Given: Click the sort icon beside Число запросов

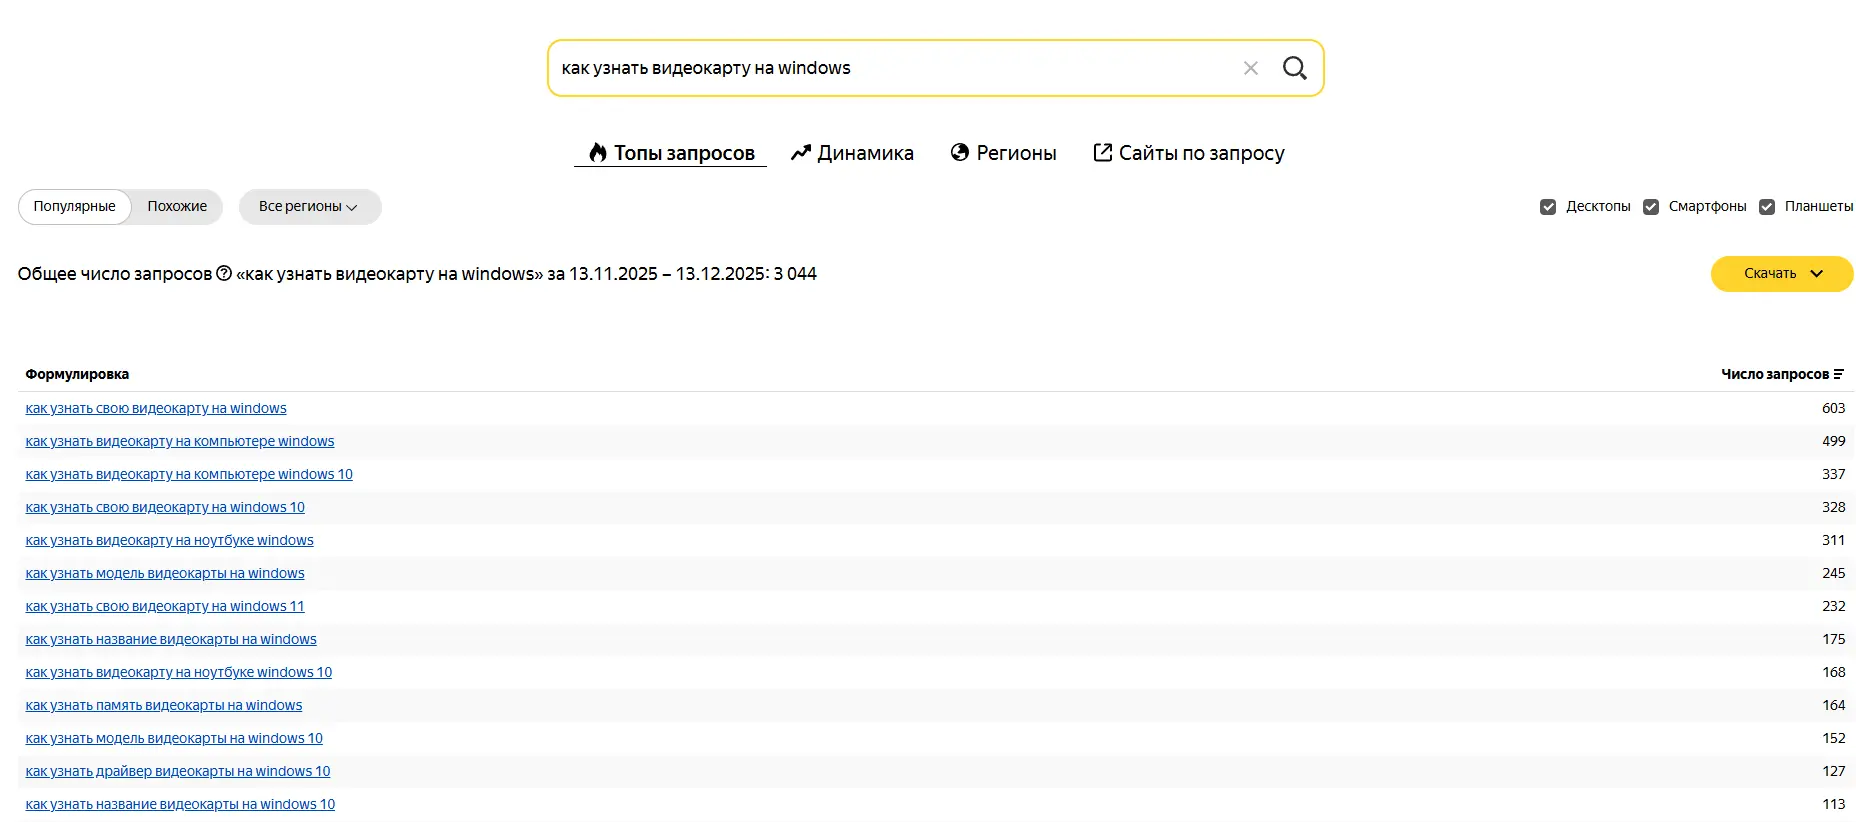Looking at the screenshot, I should point(1838,374).
